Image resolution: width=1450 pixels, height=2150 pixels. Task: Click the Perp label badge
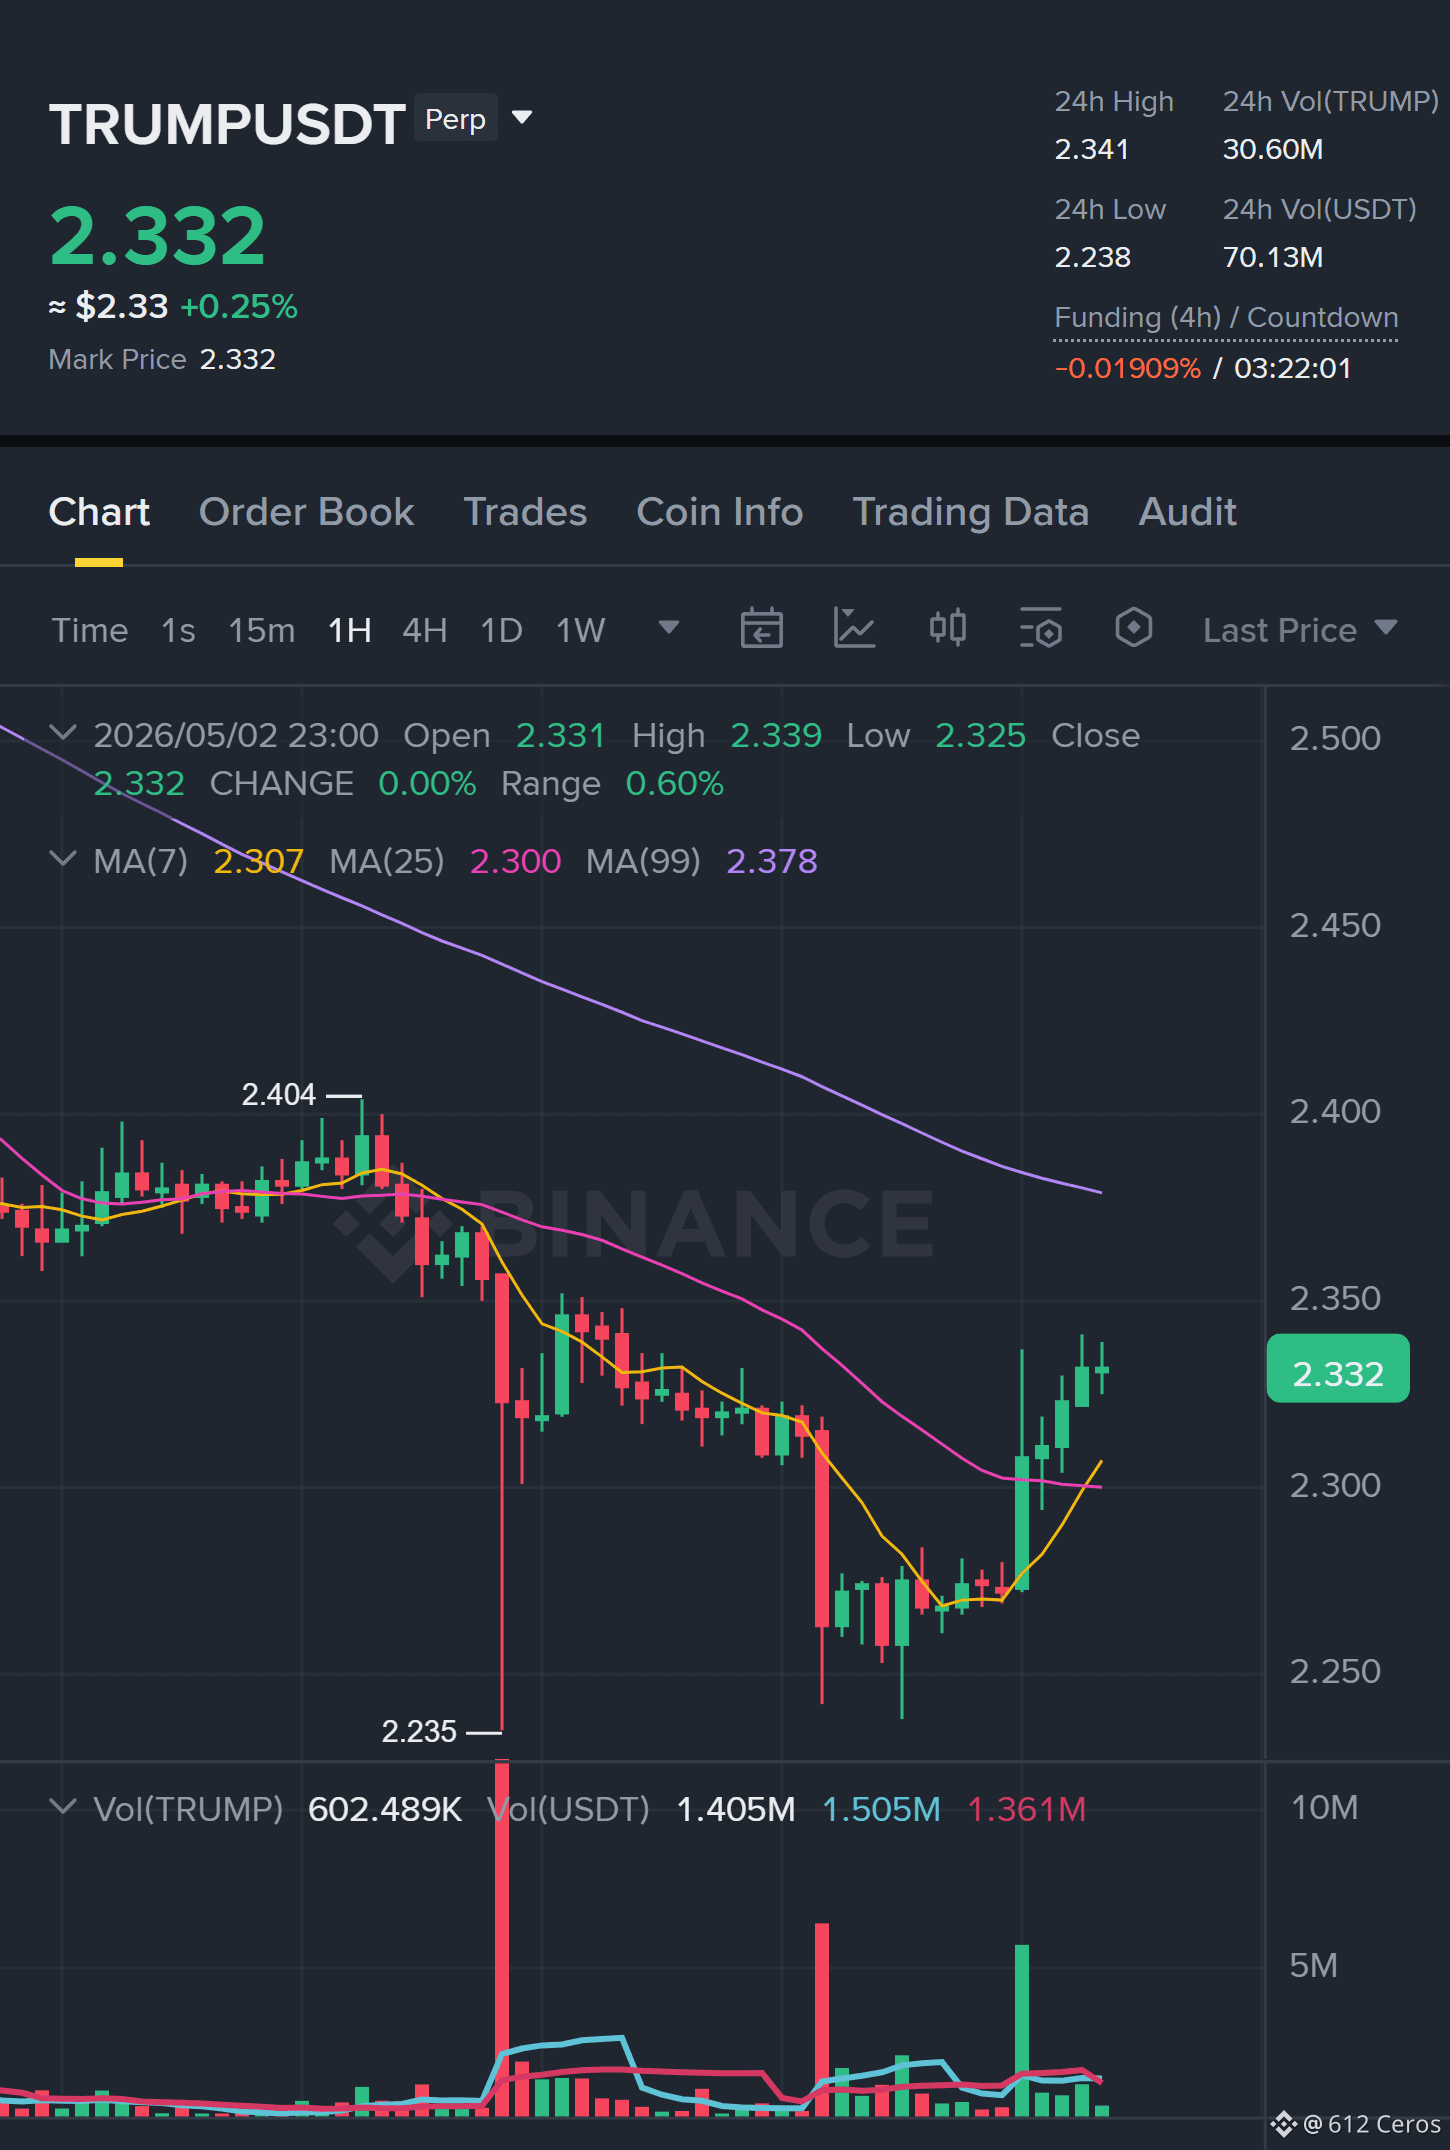point(455,119)
